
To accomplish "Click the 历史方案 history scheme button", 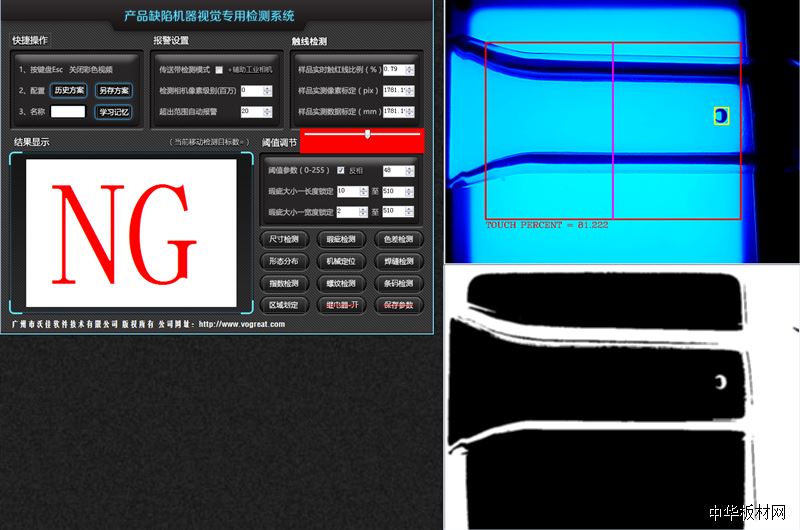I will [x=68, y=90].
